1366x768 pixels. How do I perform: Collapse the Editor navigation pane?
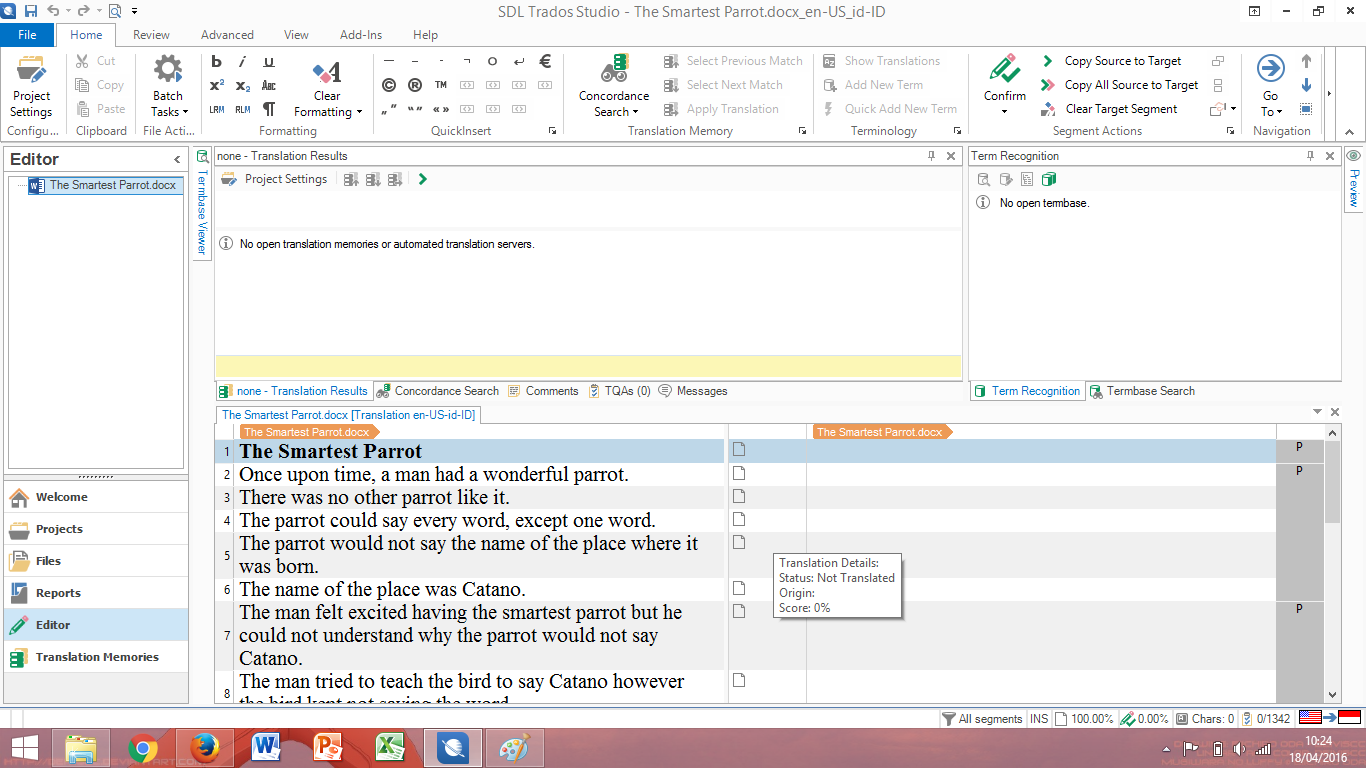pos(177,160)
